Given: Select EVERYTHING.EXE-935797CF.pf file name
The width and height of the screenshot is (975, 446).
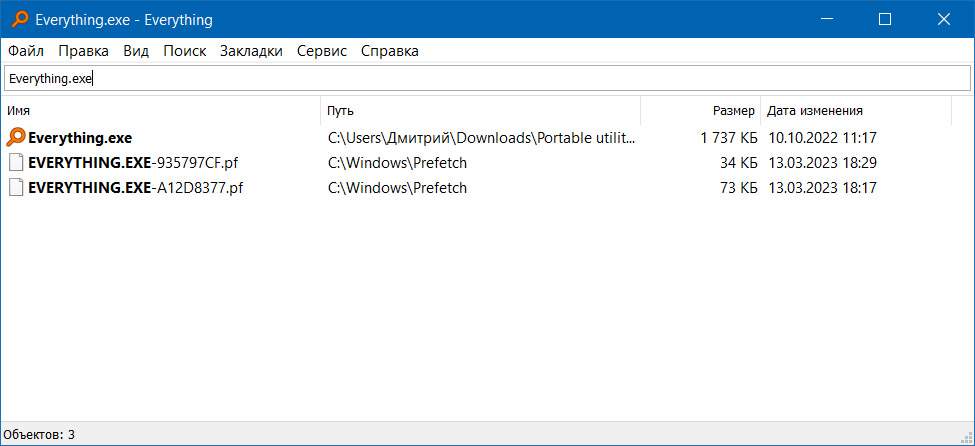Looking at the screenshot, I should (133, 163).
